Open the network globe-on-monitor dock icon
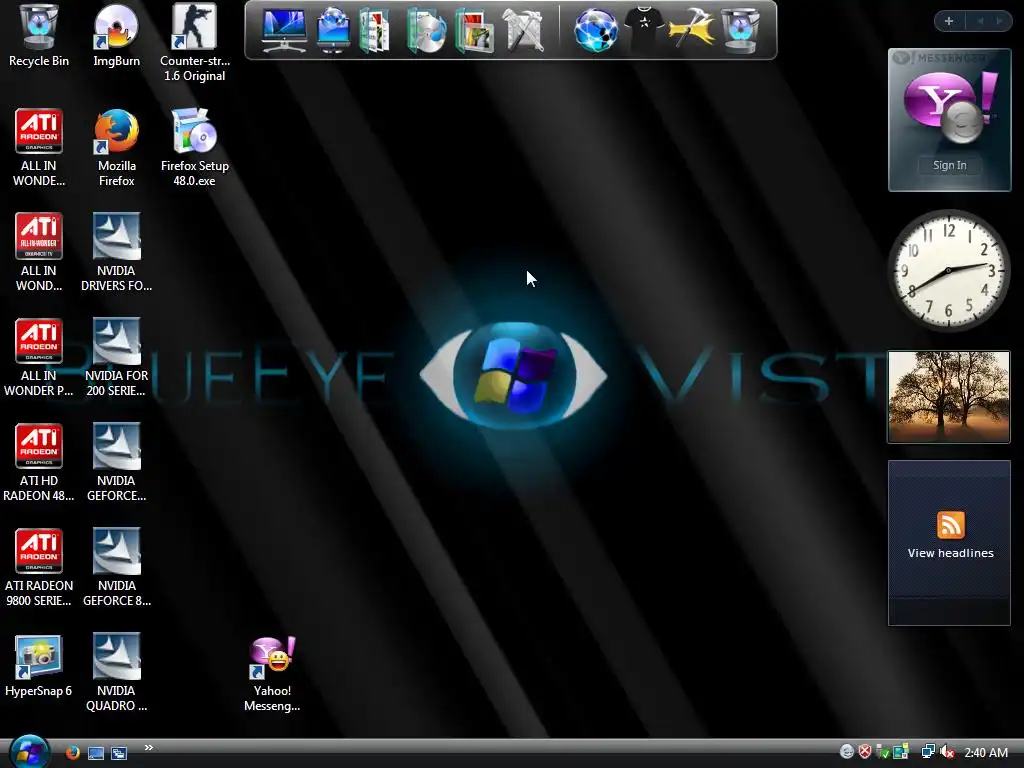 (333, 30)
